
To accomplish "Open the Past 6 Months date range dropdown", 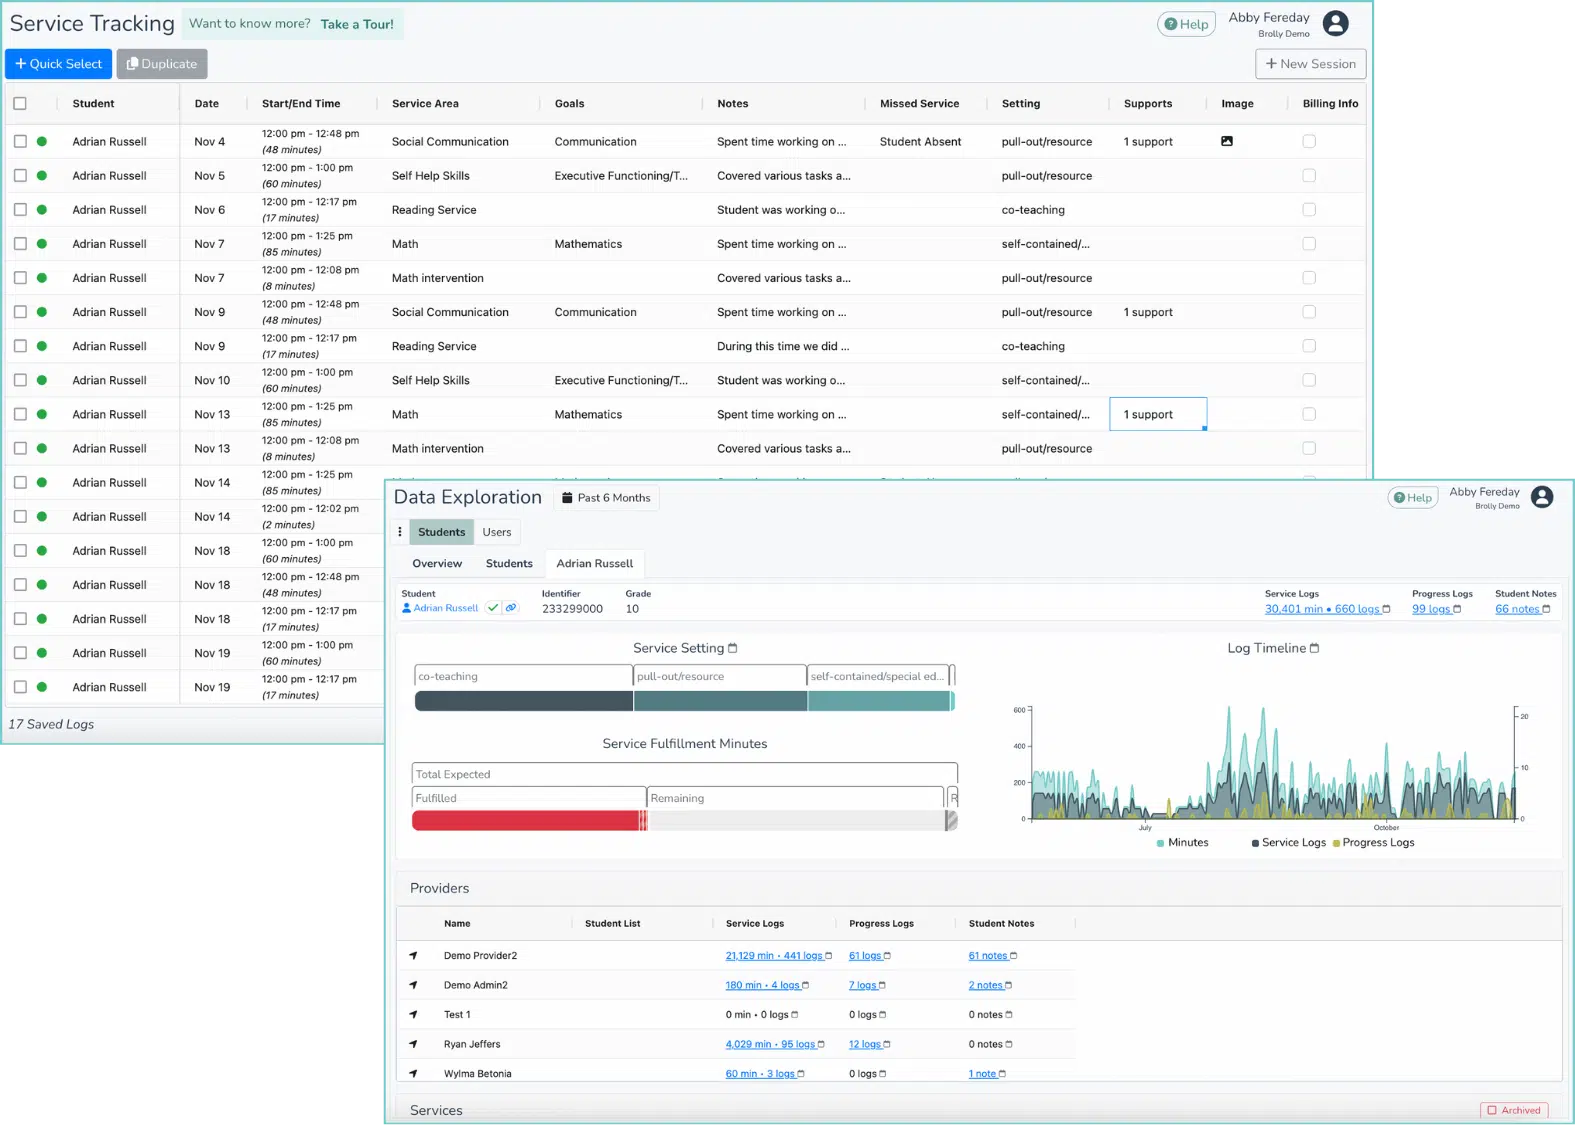I will 606,498.
